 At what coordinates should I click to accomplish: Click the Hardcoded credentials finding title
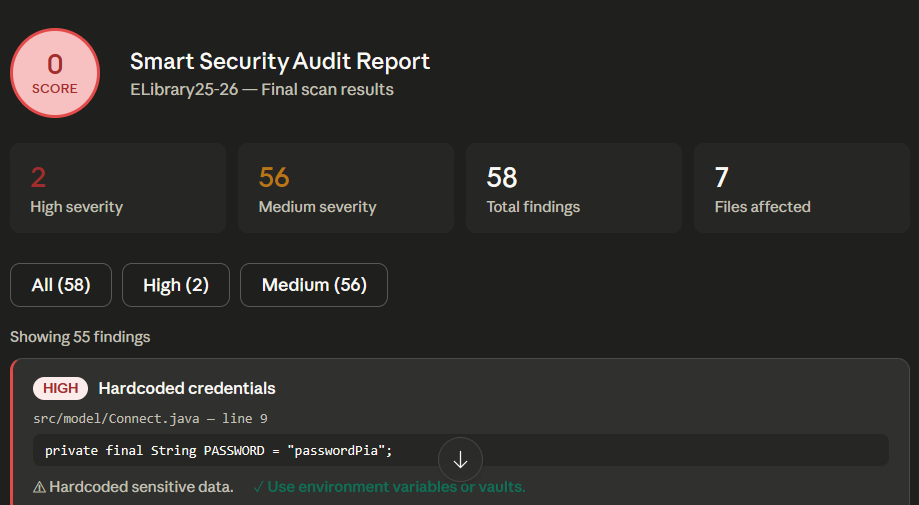[187, 388]
